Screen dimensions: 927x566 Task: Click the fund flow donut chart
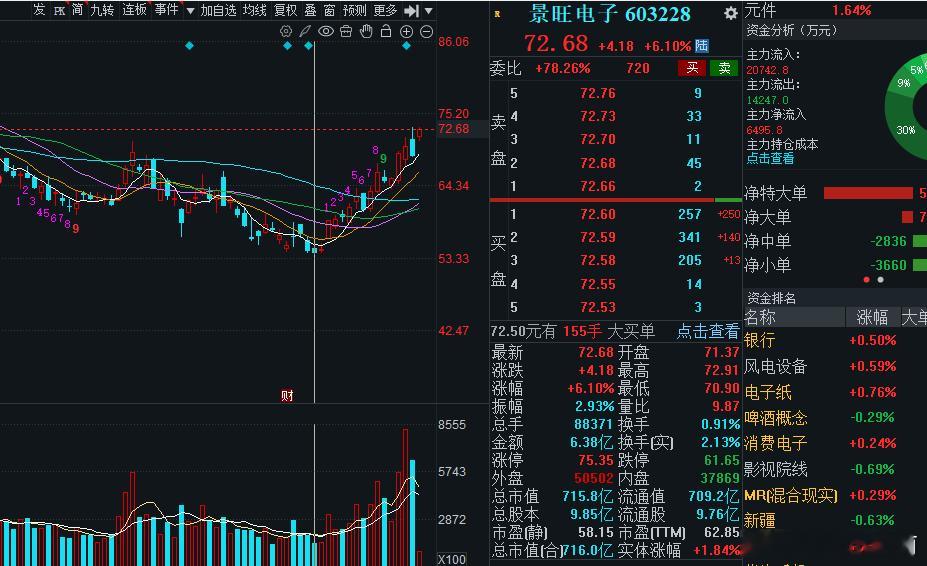point(906,106)
